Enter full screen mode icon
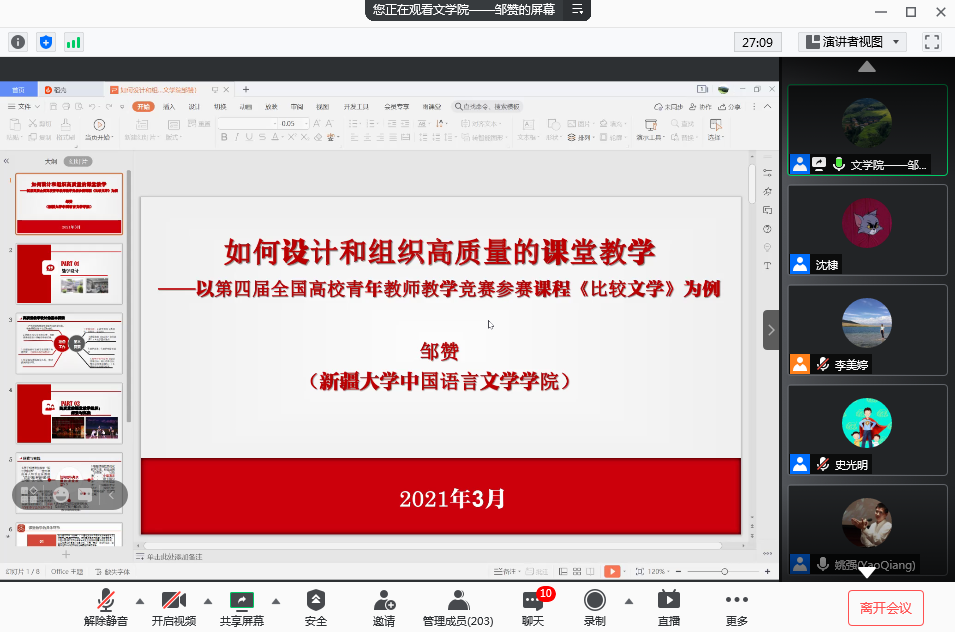This screenshot has height=632, width=955. pyautogui.click(x=931, y=42)
